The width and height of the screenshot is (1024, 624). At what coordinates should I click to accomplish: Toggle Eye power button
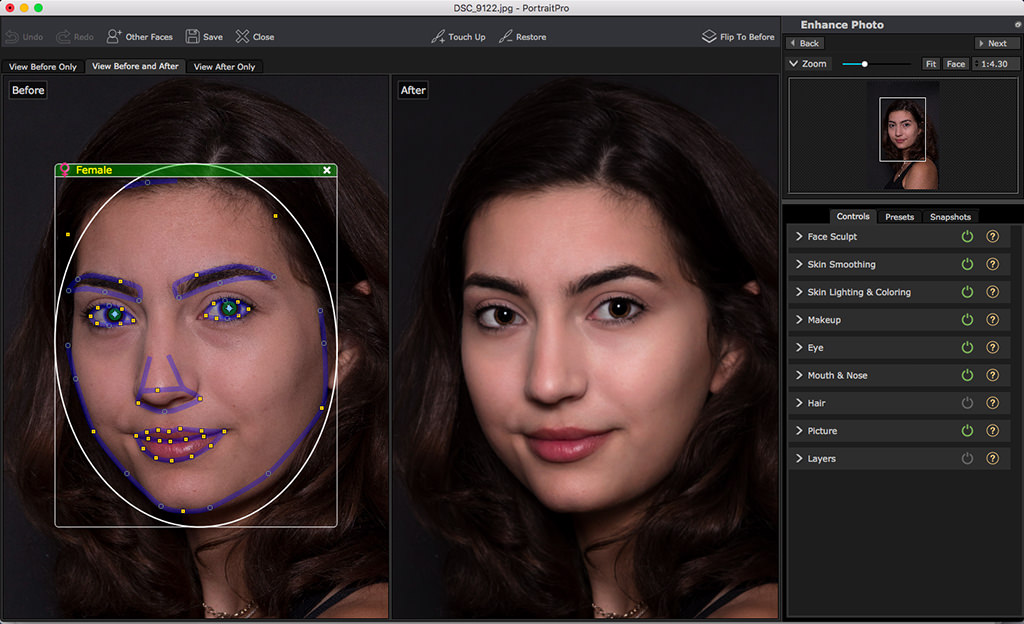point(967,347)
